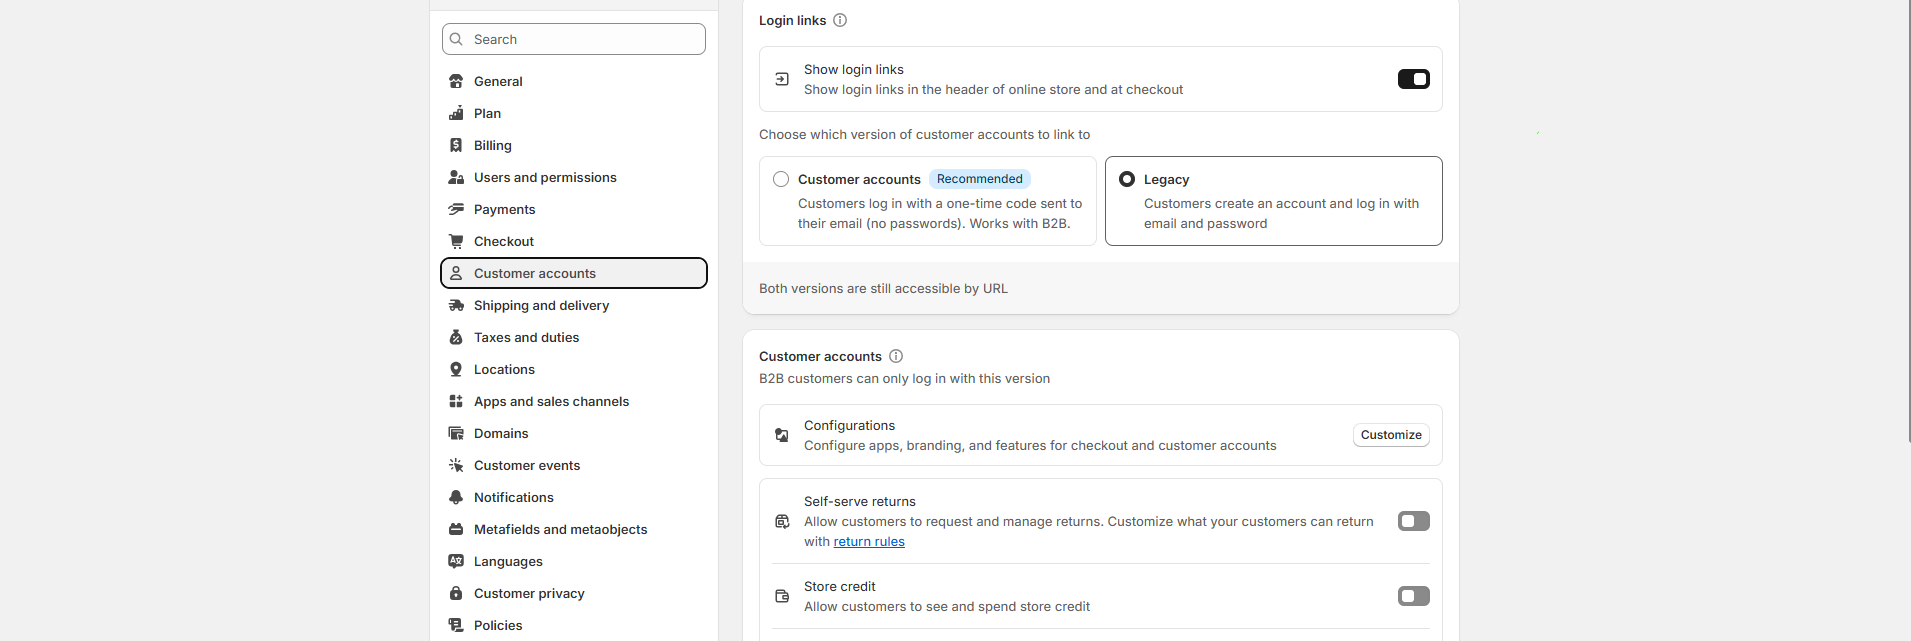Select the Customer accounts recommended radio option
This screenshot has height=641, width=1911.
tap(781, 179)
